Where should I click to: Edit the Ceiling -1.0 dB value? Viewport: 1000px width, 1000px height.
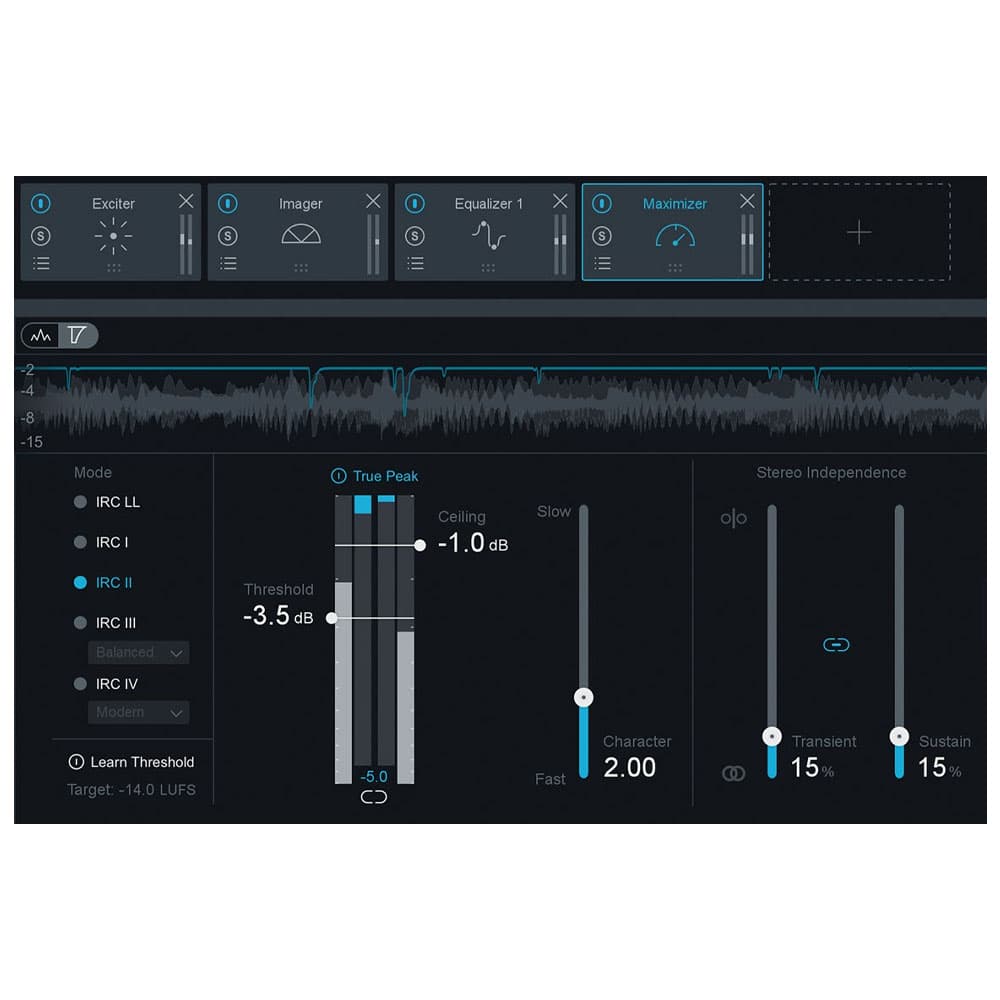(473, 543)
